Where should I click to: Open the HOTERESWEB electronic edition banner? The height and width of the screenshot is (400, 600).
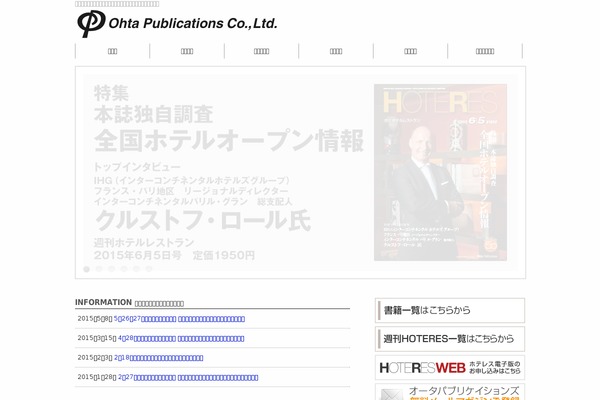450,367
